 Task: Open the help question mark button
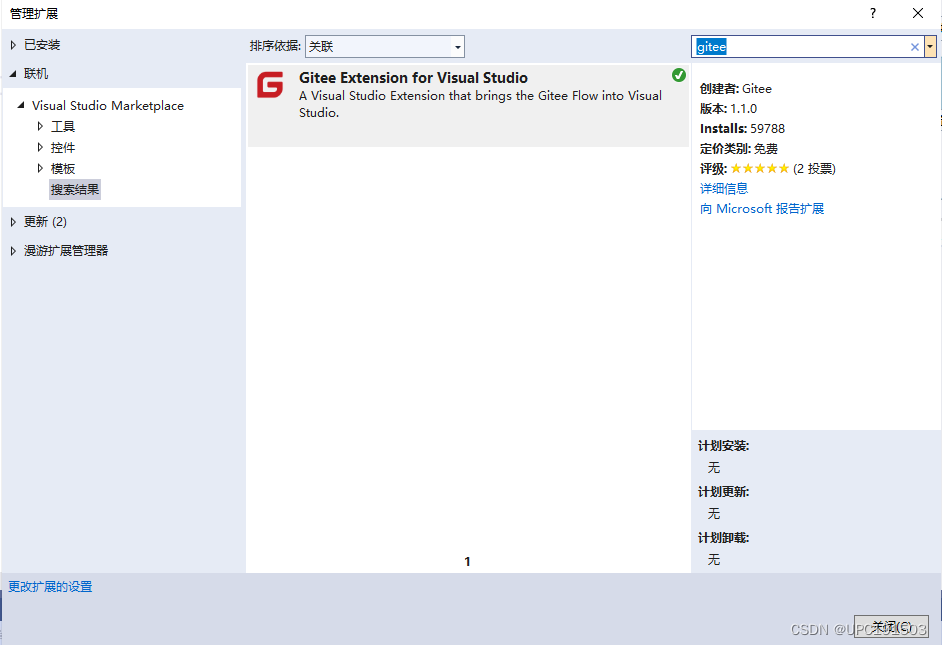tap(873, 13)
